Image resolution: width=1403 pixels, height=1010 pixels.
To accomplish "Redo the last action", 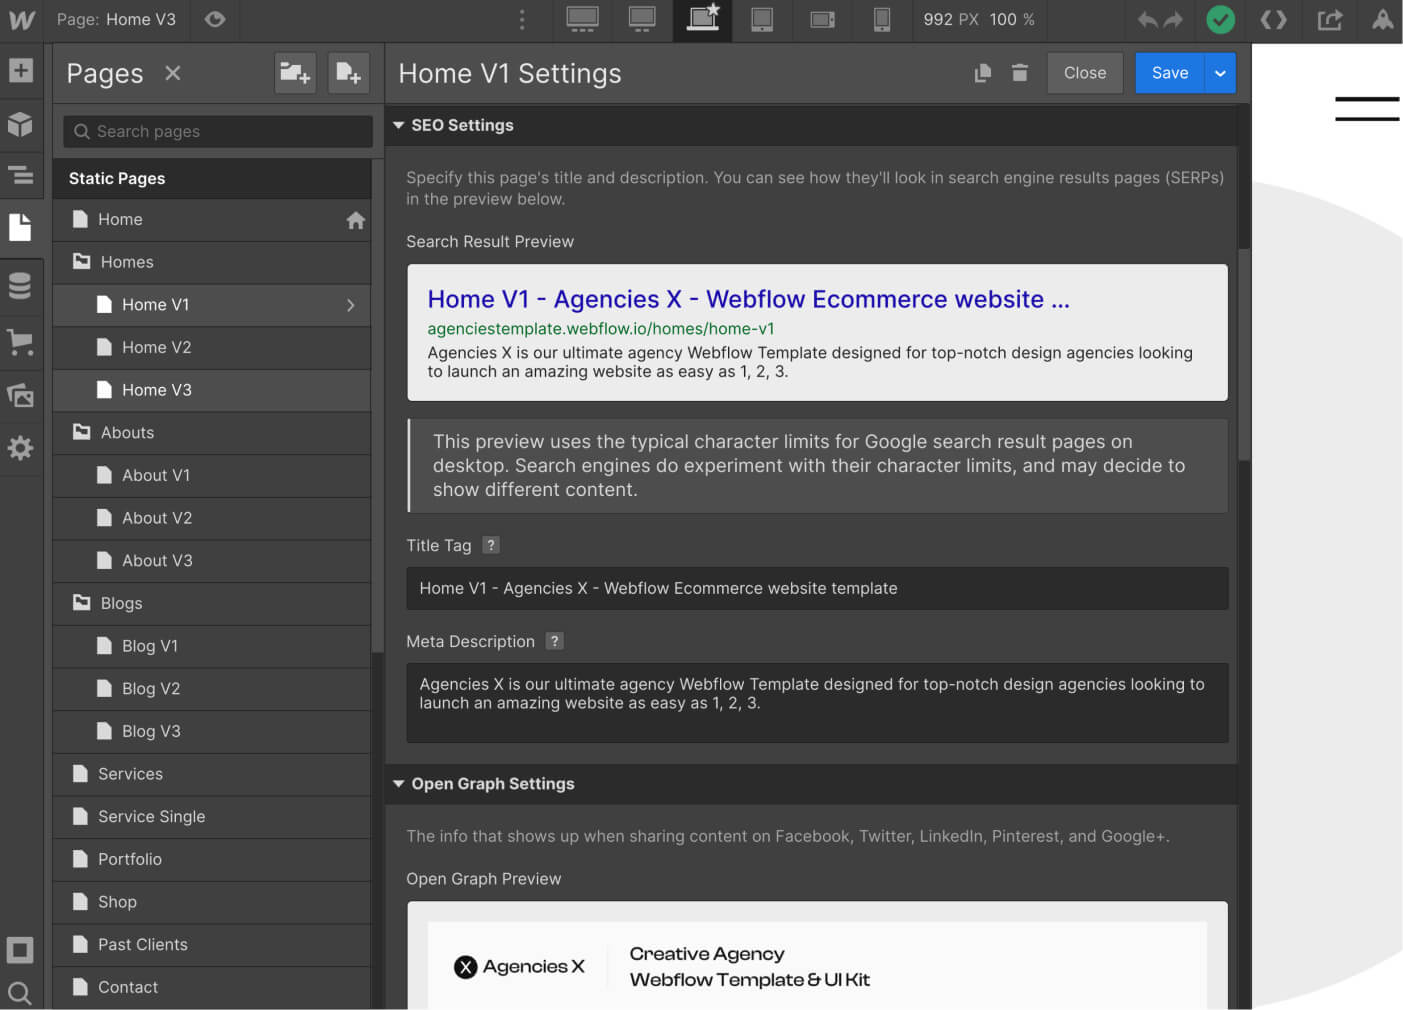I will (1173, 20).
